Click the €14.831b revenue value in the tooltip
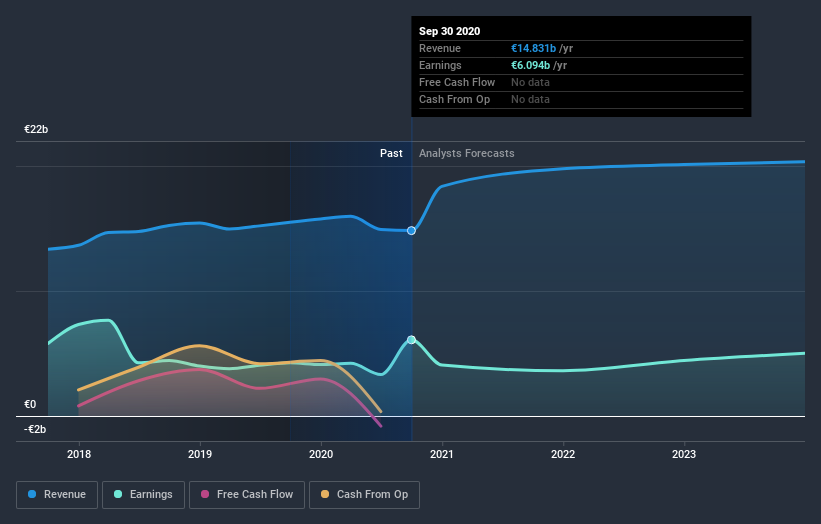This screenshot has height=524, width=821. click(534, 48)
